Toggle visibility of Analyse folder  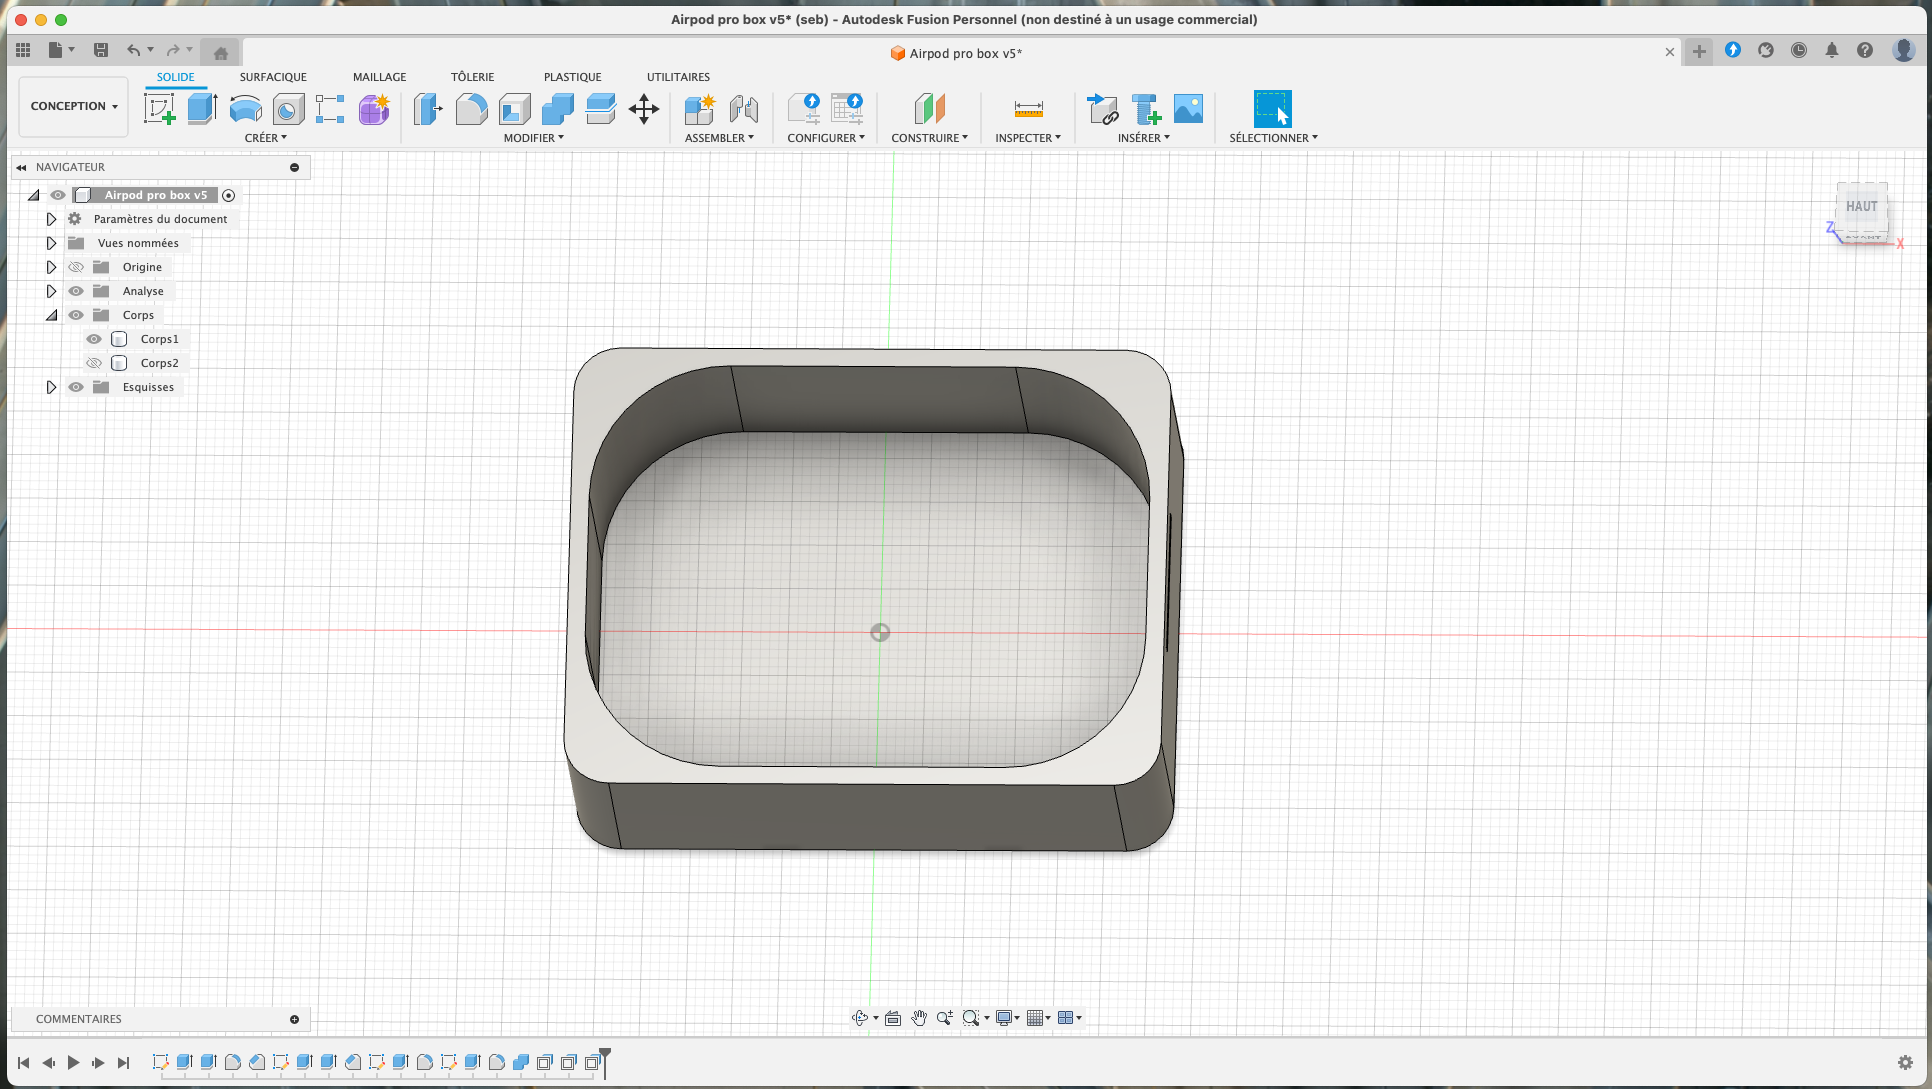(x=76, y=291)
